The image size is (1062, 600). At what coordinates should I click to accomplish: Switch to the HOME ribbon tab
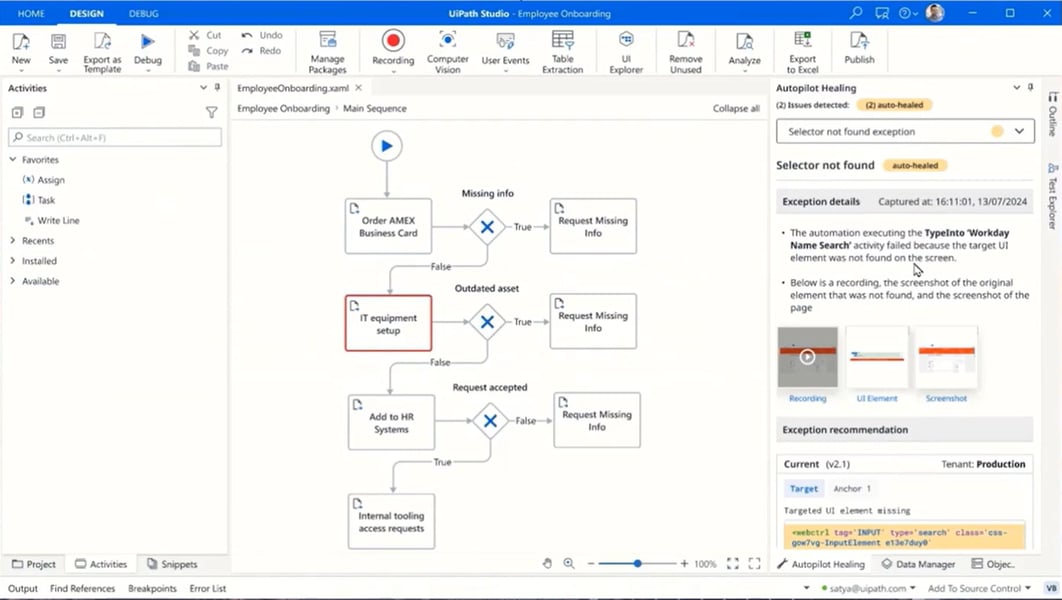click(31, 14)
